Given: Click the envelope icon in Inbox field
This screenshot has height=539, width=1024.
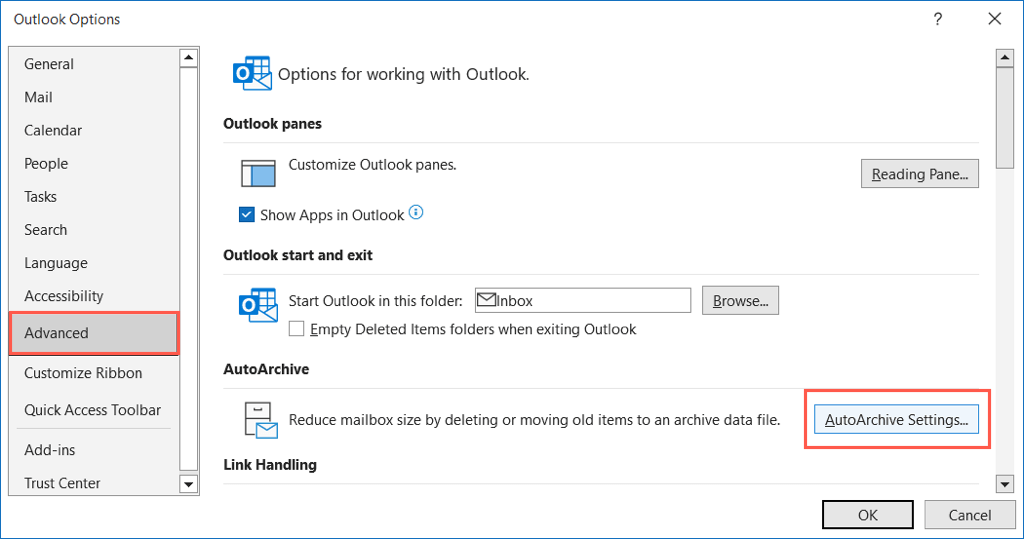Looking at the screenshot, I should pos(487,300).
